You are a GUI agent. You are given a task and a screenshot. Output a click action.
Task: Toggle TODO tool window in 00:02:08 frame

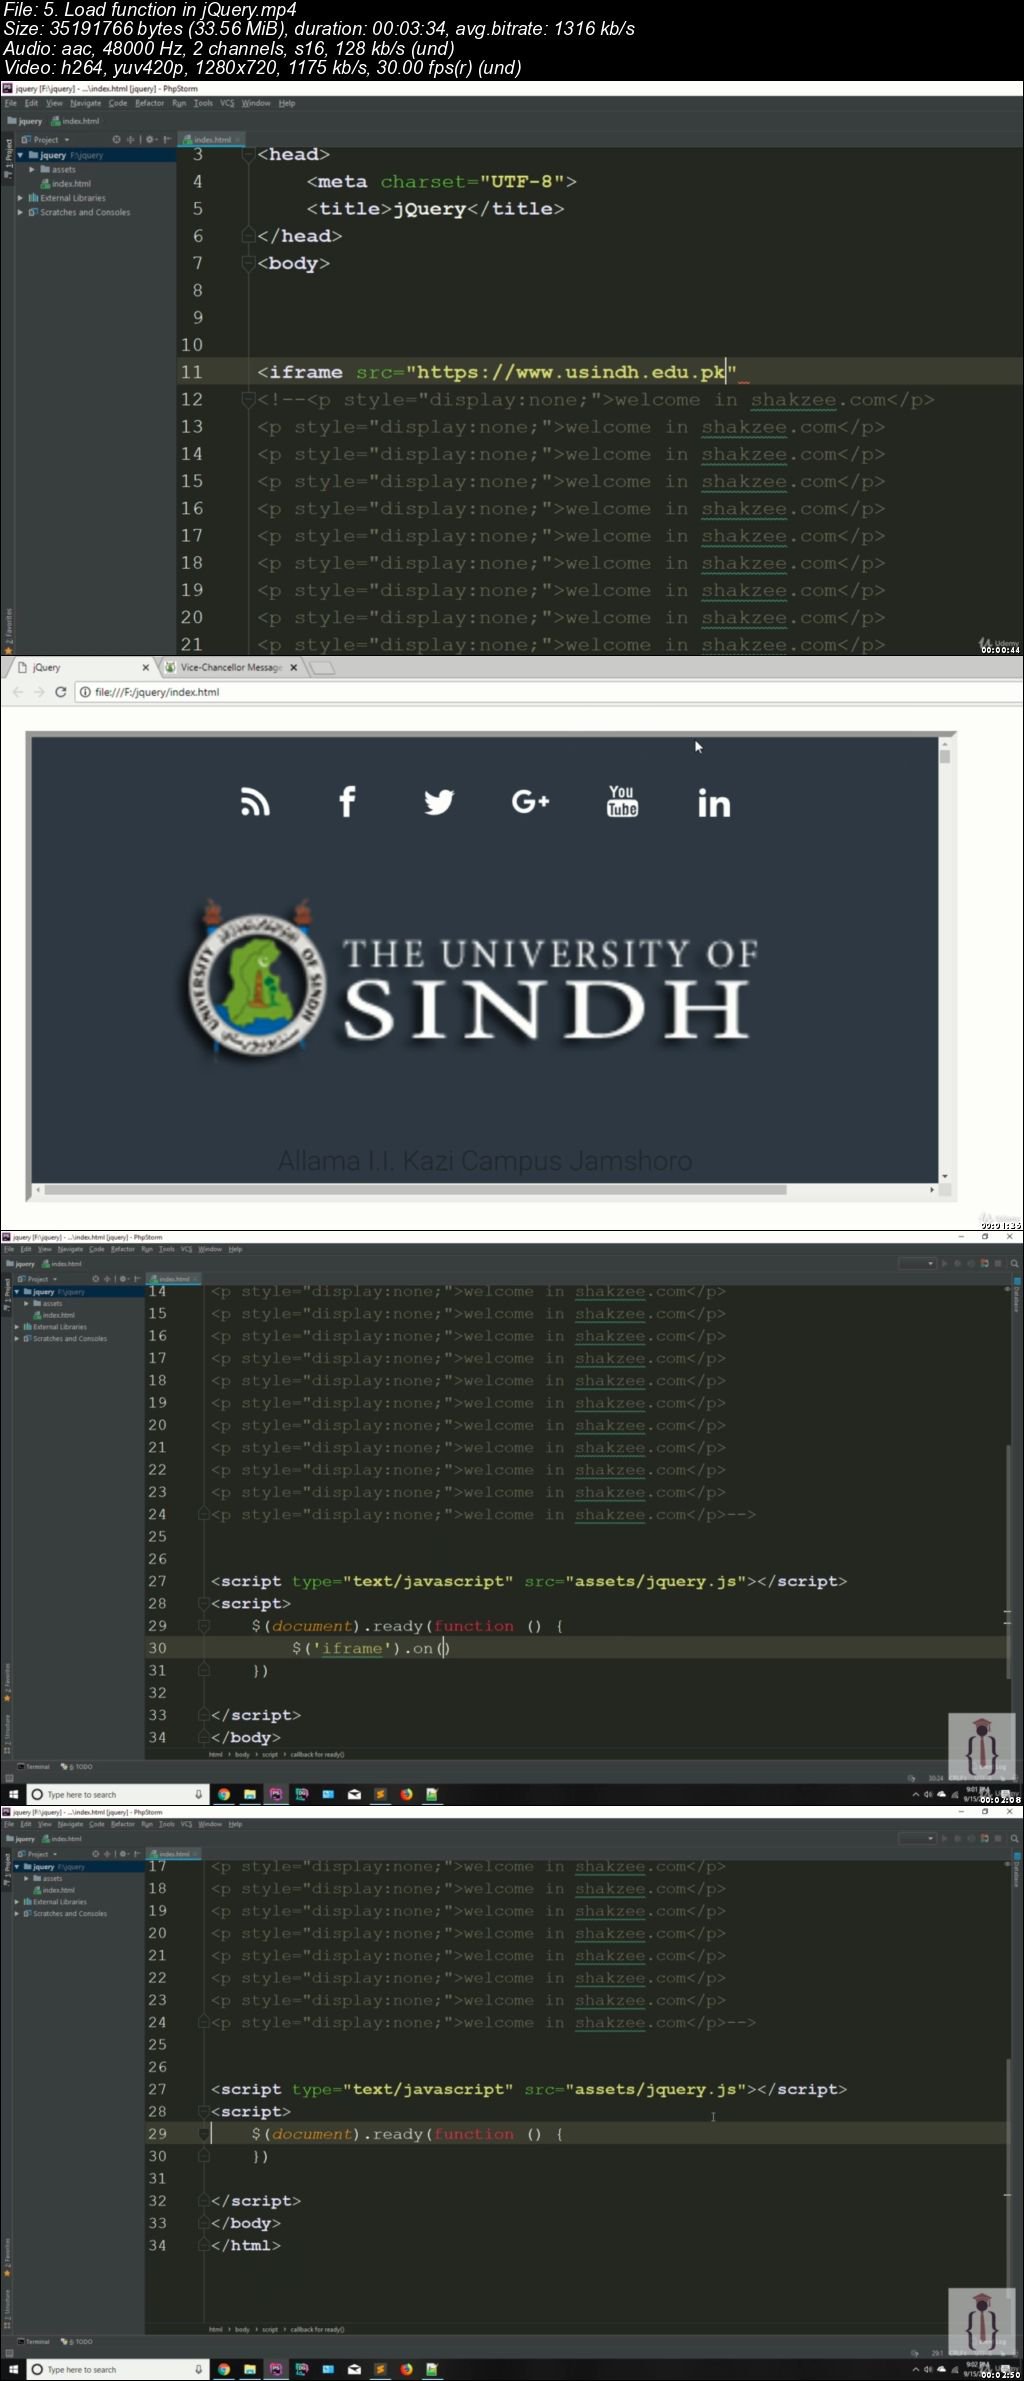[77, 1767]
